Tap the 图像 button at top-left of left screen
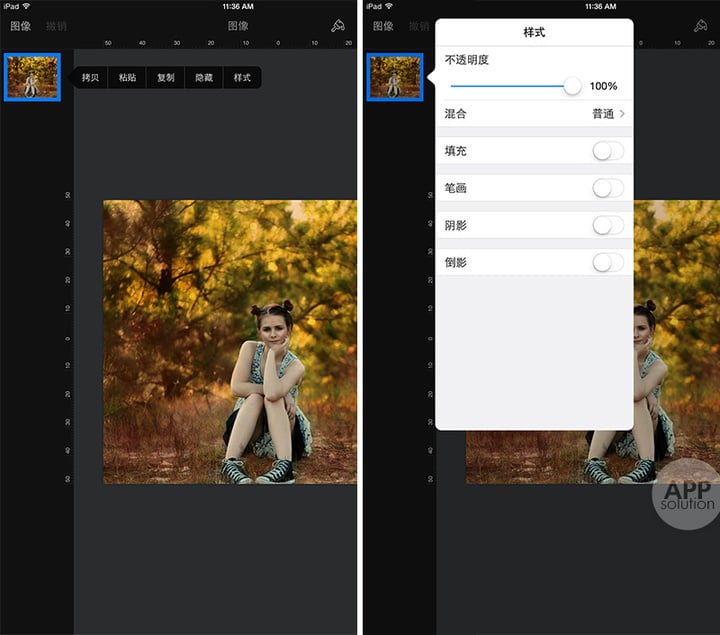720x635 pixels. click(20, 26)
